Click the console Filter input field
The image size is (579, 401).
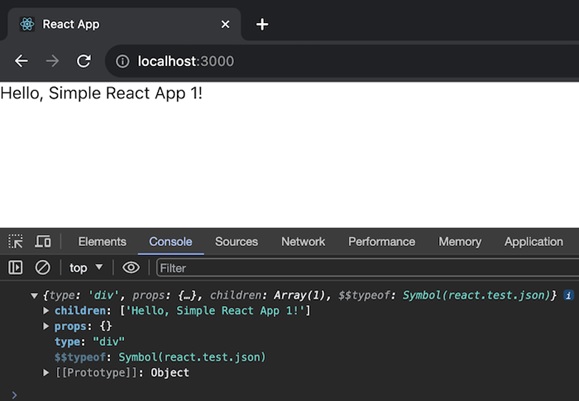[x=368, y=268]
